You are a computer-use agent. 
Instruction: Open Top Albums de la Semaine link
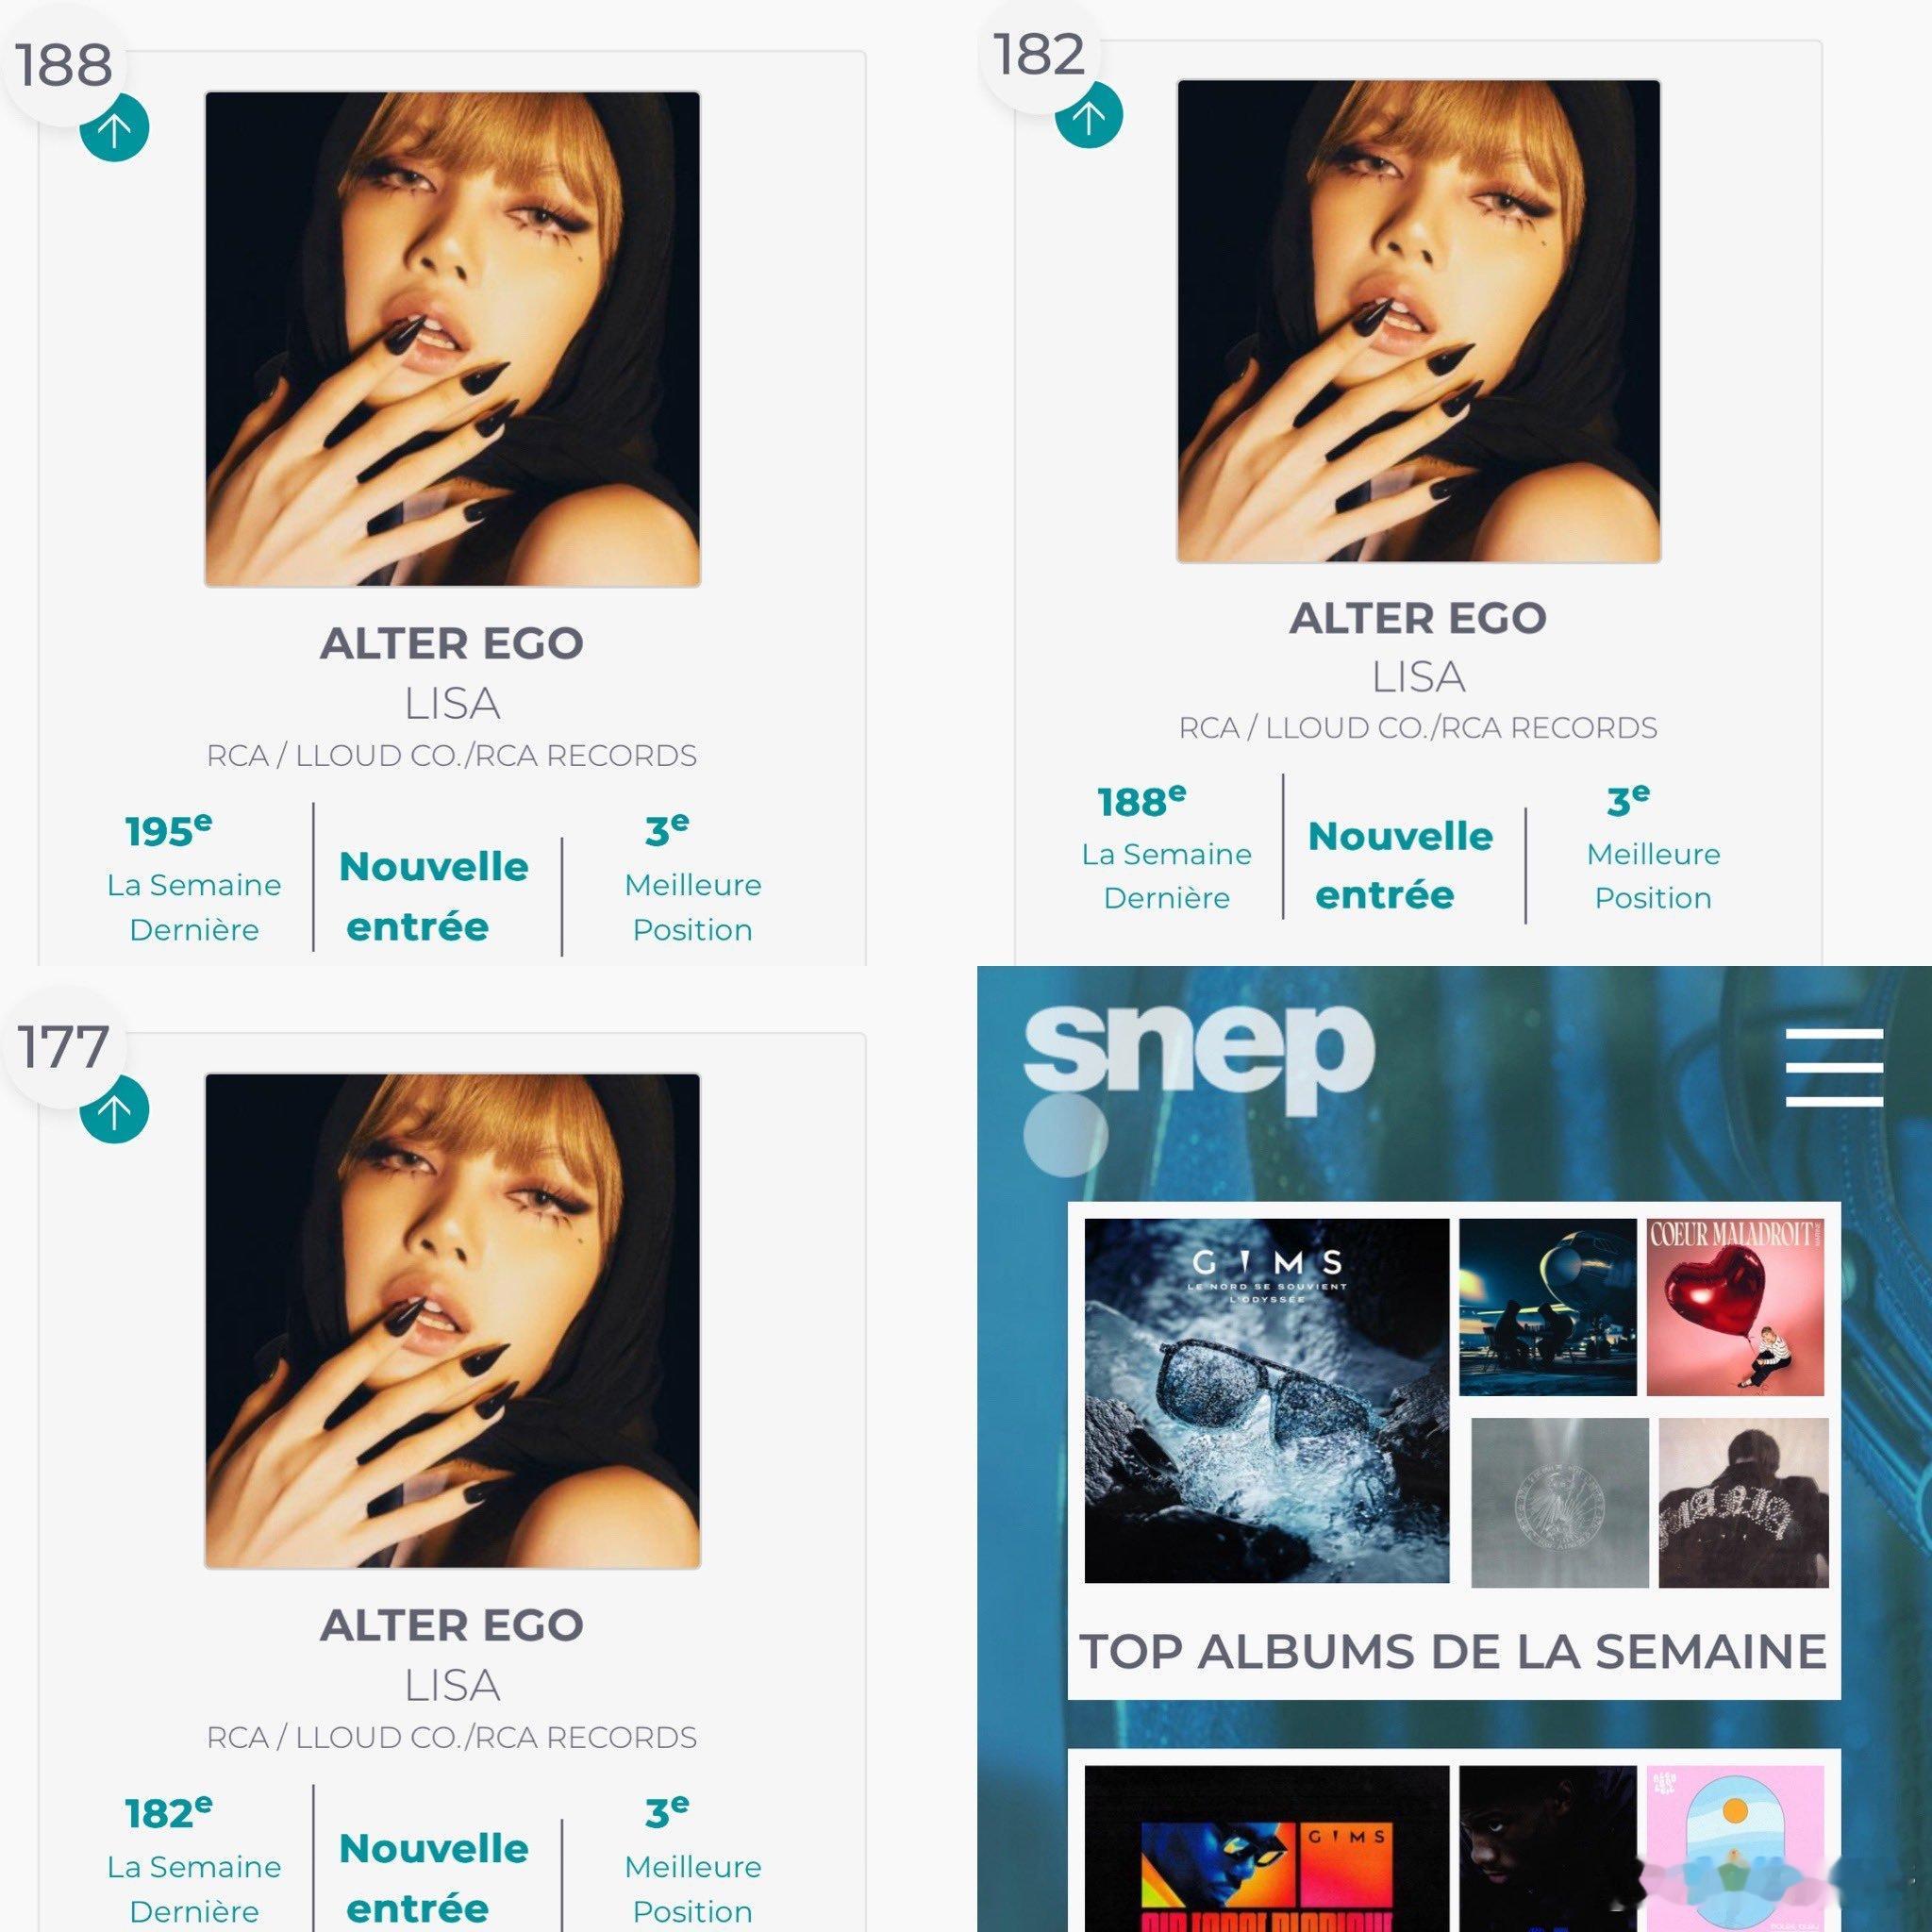1454,1651
